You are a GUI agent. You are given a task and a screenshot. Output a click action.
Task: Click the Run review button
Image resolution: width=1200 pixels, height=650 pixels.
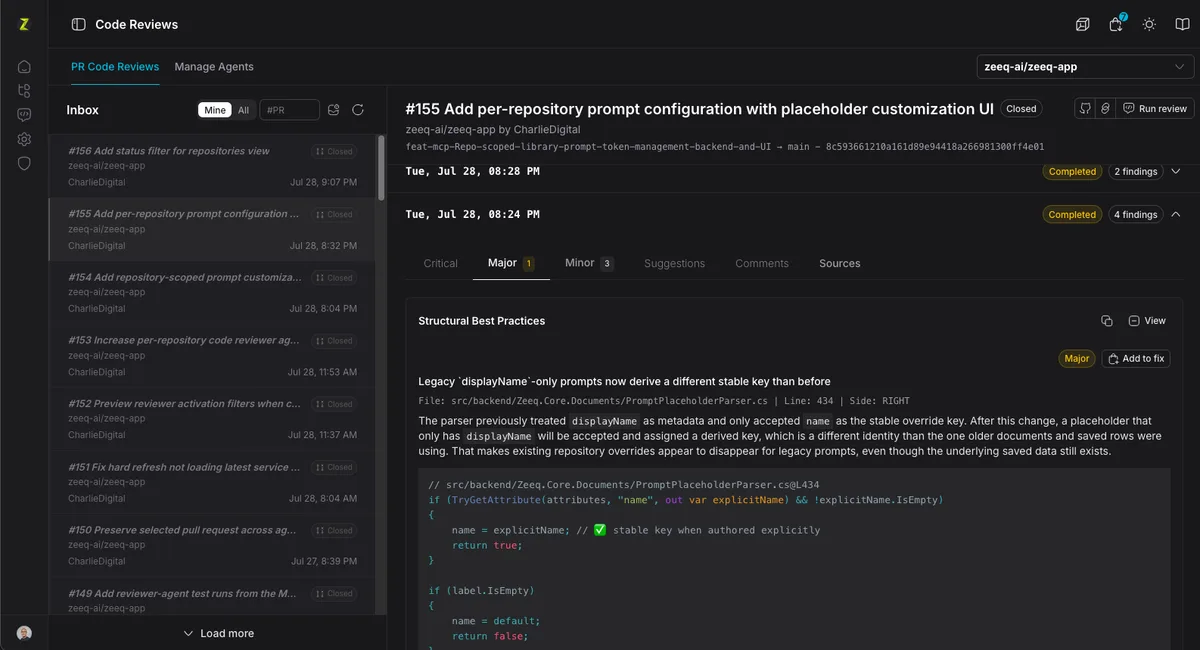click(1154, 108)
